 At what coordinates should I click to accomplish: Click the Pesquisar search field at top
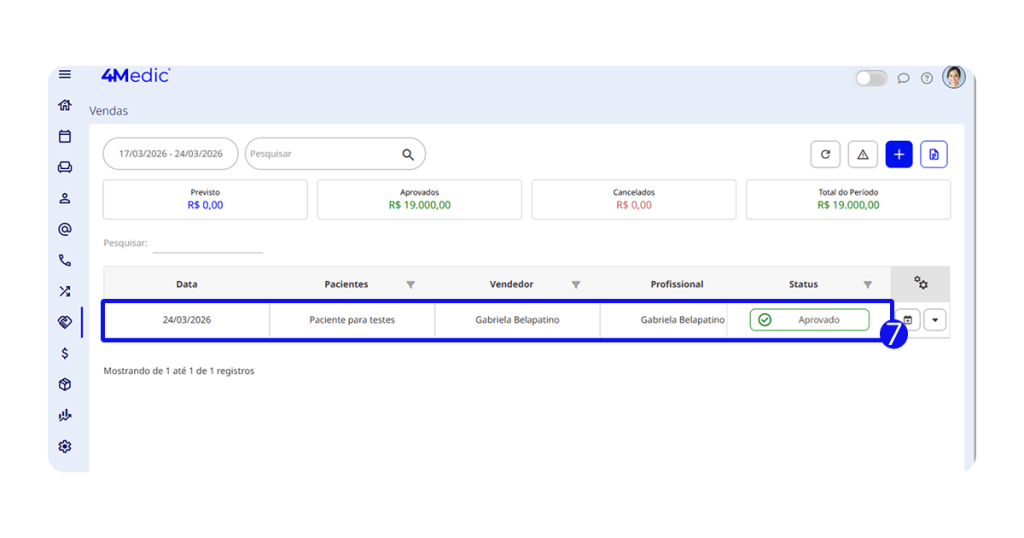(323, 154)
